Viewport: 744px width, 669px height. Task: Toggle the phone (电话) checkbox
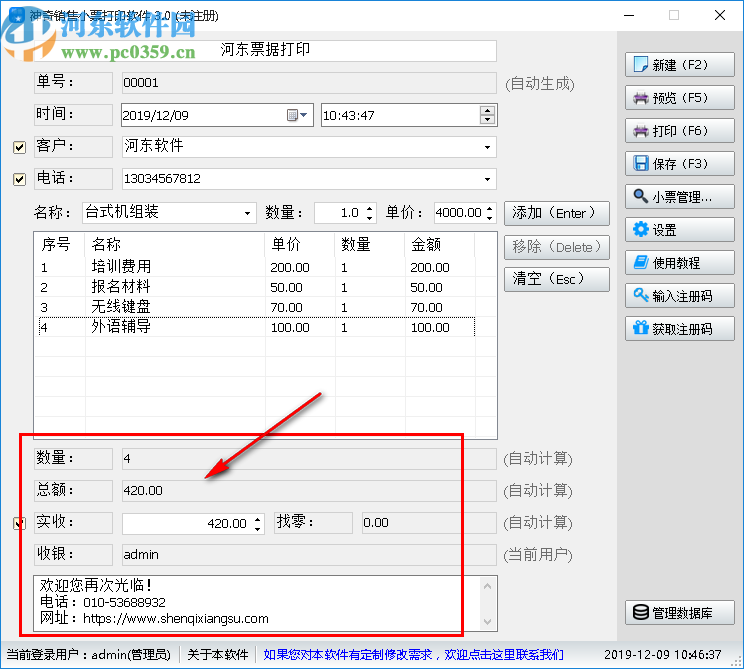pos(19,179)
